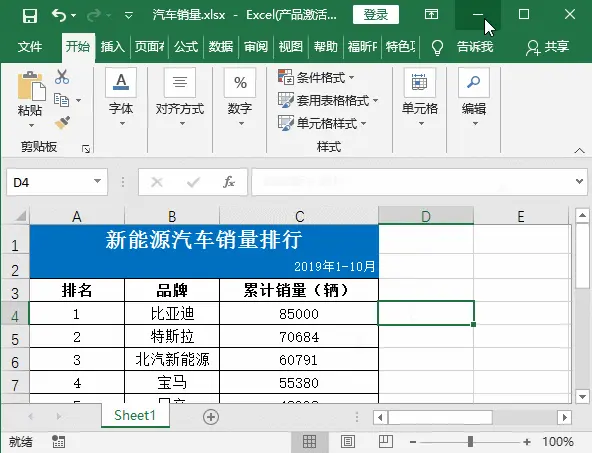This screenshot has height=453, width=592.
Task: Click the Share button
Action: click(547, 47)
